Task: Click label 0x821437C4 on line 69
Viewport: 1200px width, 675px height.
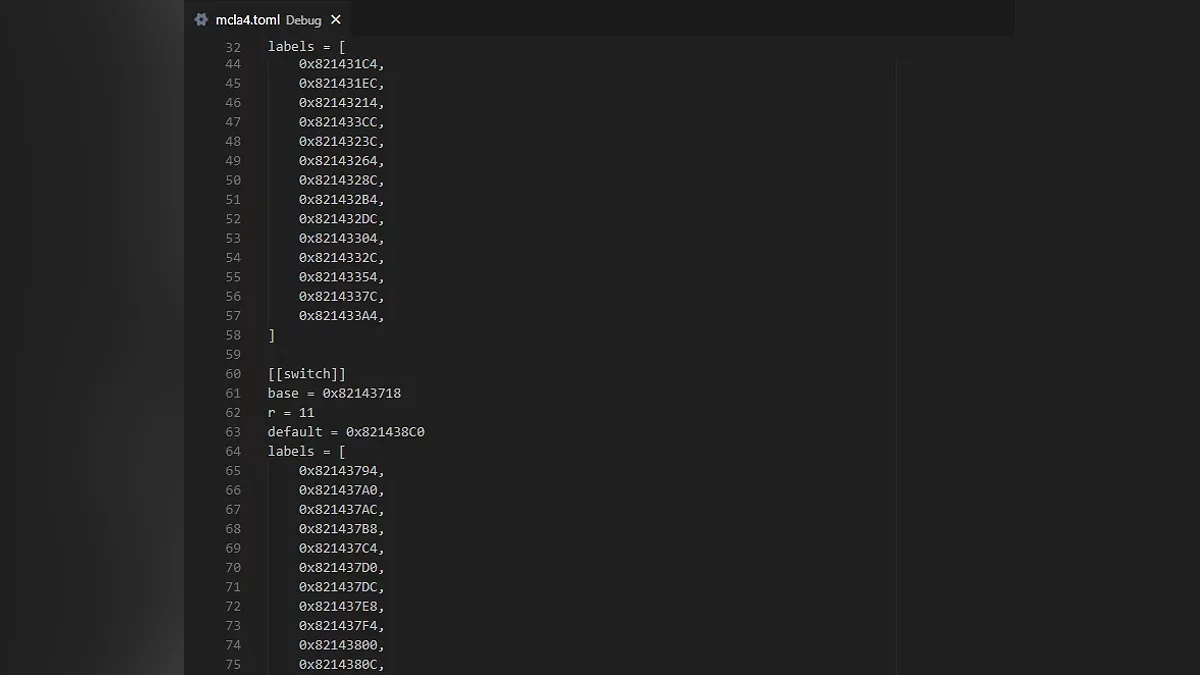Action: pos(338,548)
